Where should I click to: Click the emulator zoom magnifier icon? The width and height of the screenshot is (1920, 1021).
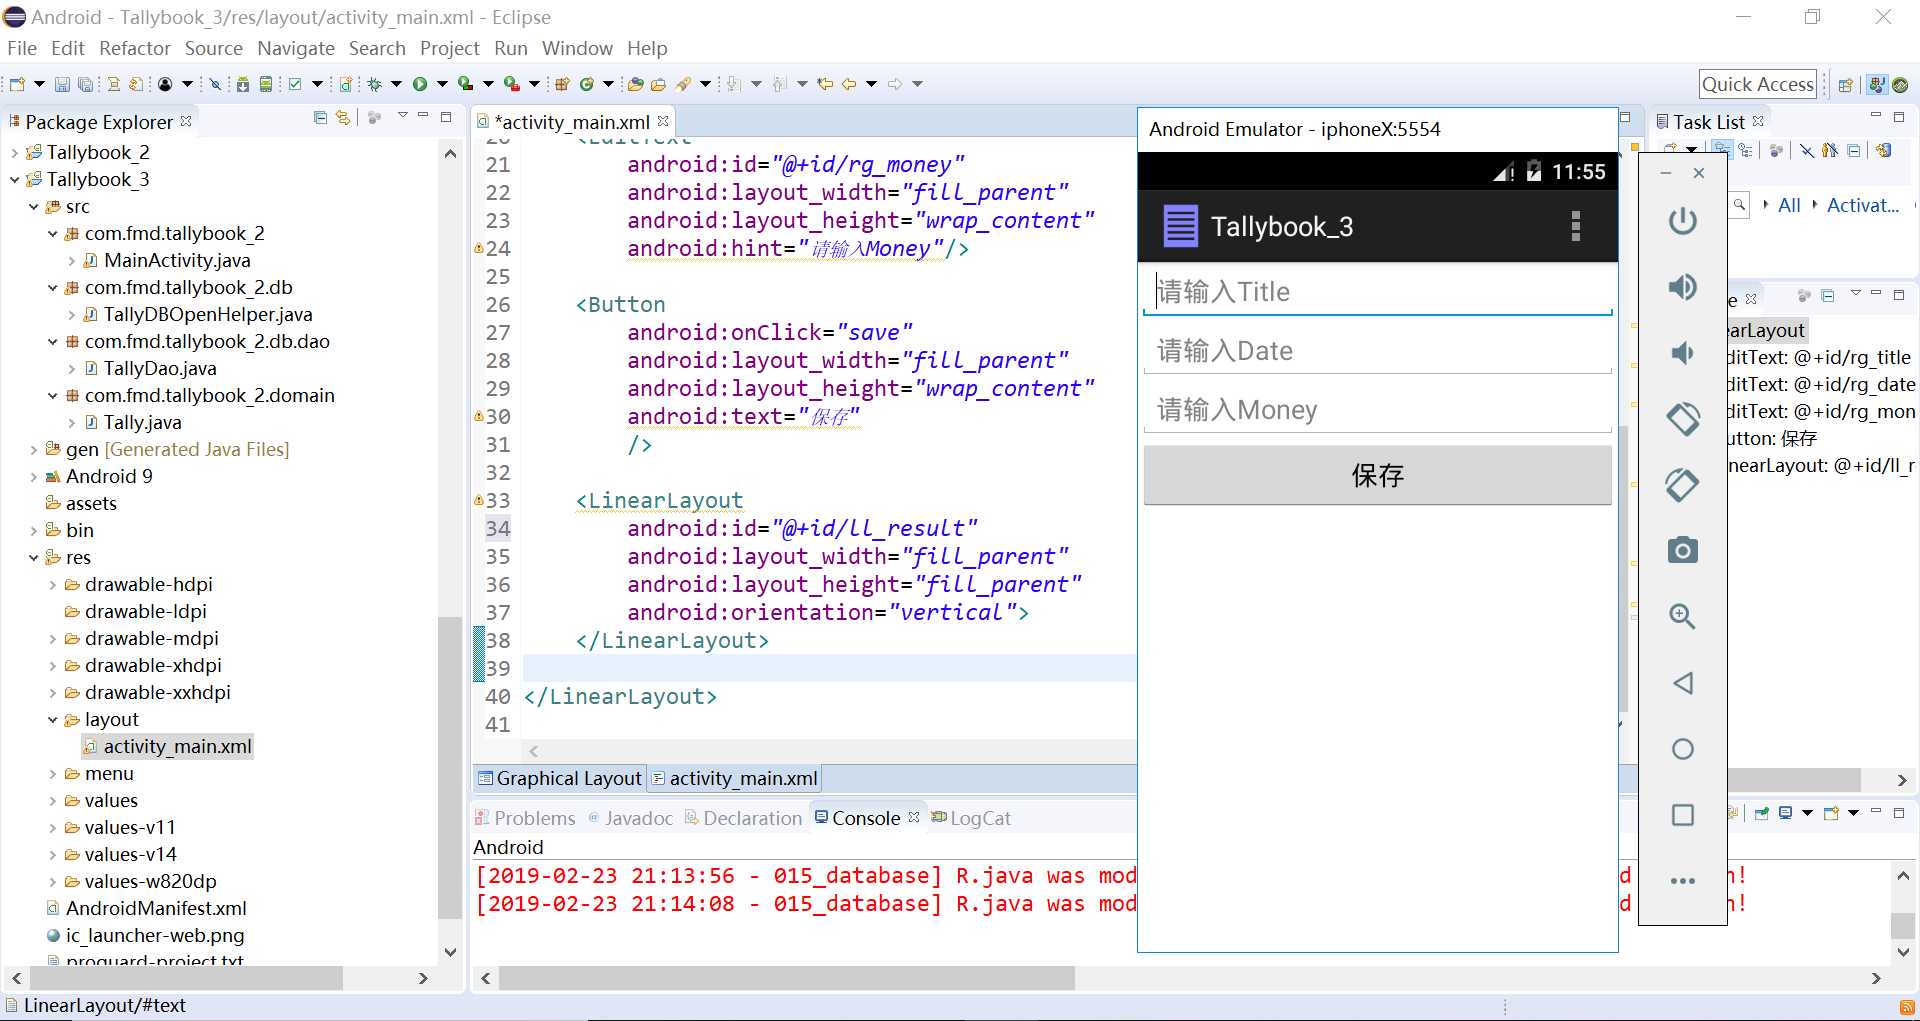pyautogui.click(x=1683, y=616)
